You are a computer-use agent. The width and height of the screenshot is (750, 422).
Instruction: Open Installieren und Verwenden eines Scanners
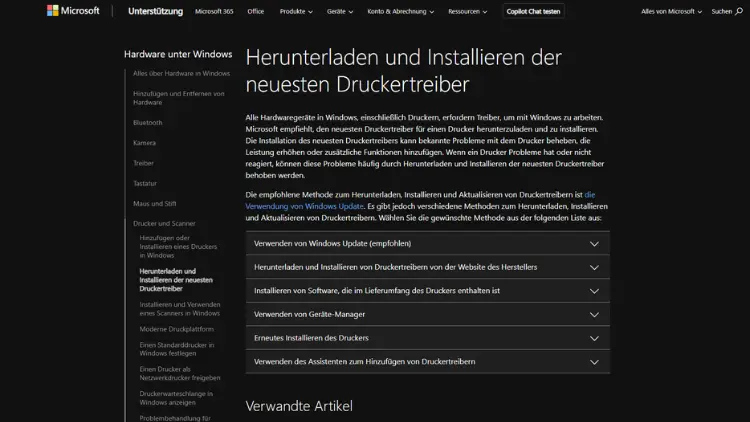(180, 309)
